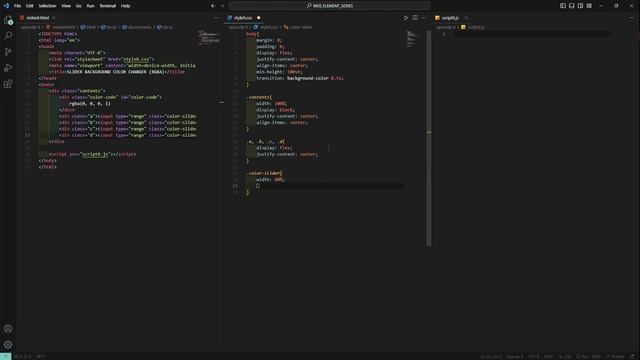This screenshot has height=360, width=640.
Task: Open the View menu
Action: [x=66, y=6]
